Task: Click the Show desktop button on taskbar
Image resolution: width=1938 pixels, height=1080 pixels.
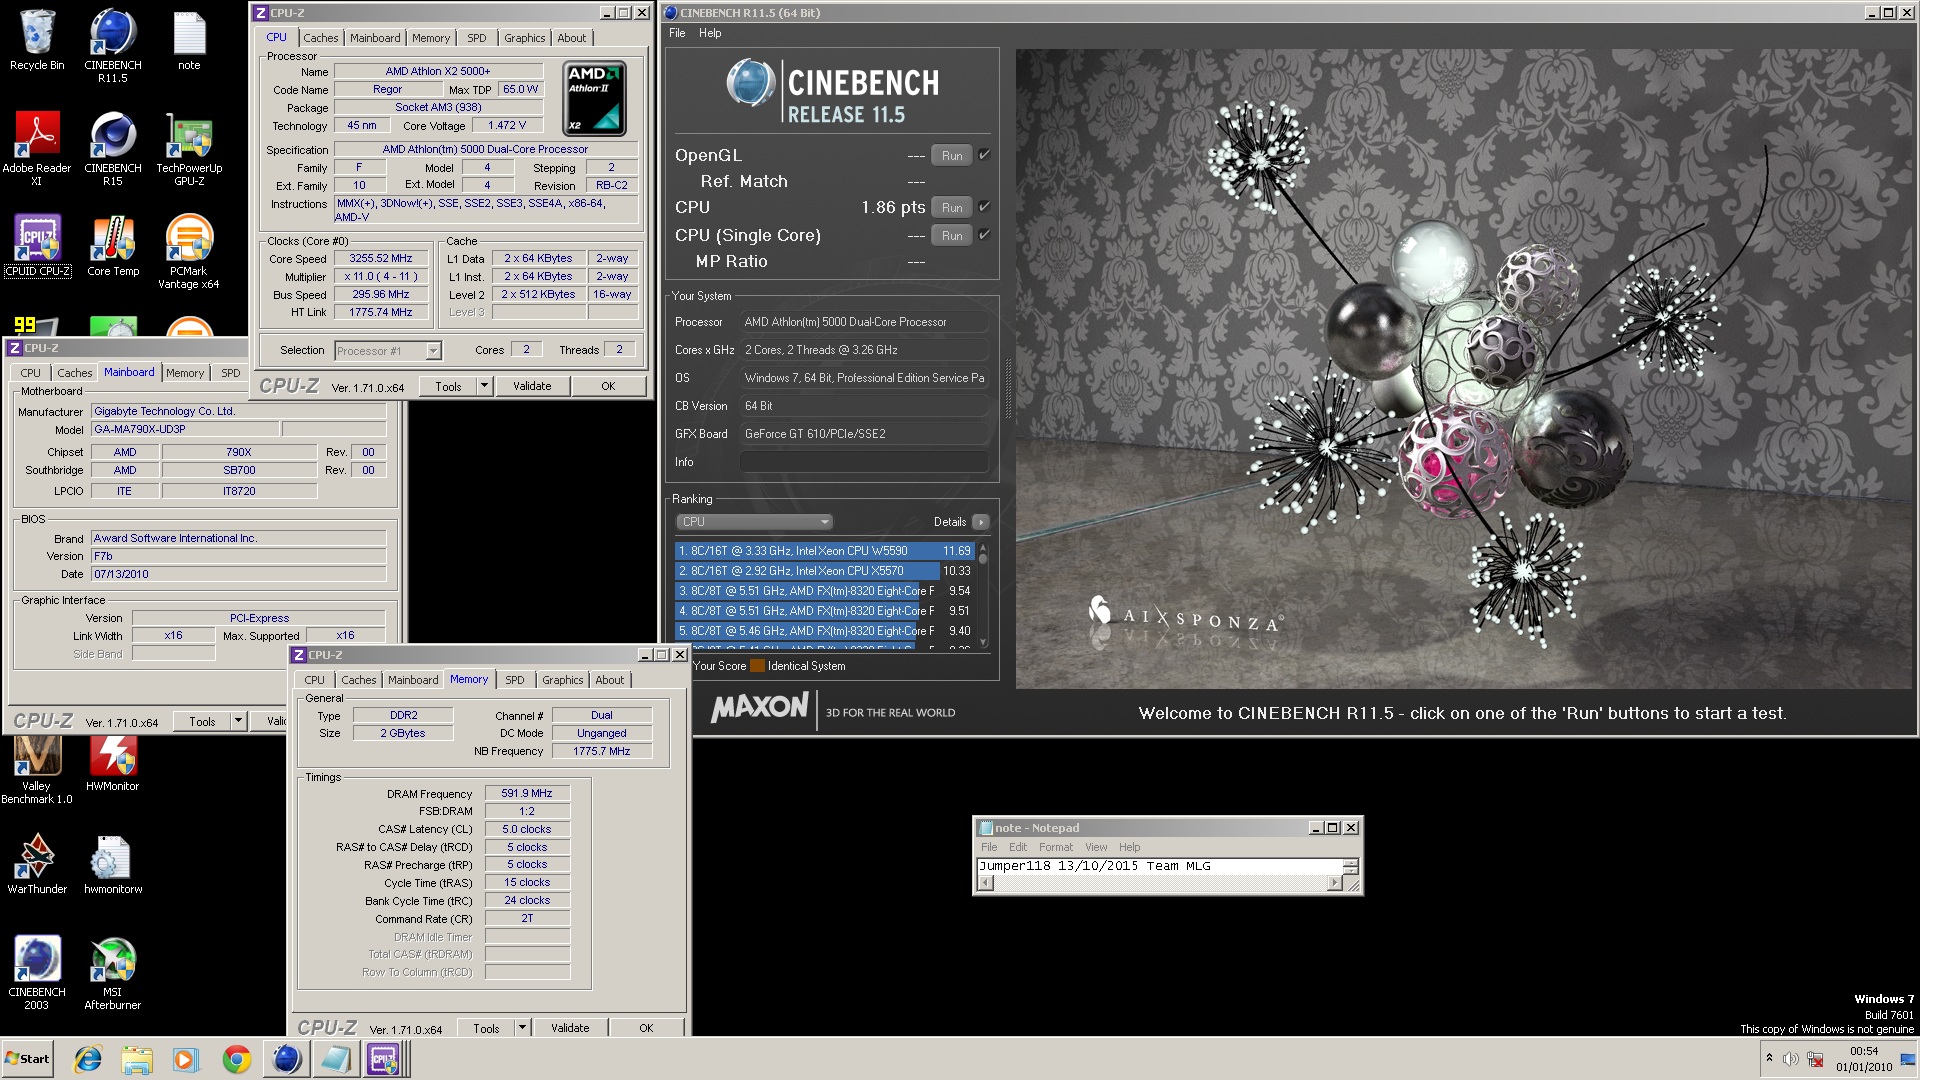Action: [1908, 1059]
